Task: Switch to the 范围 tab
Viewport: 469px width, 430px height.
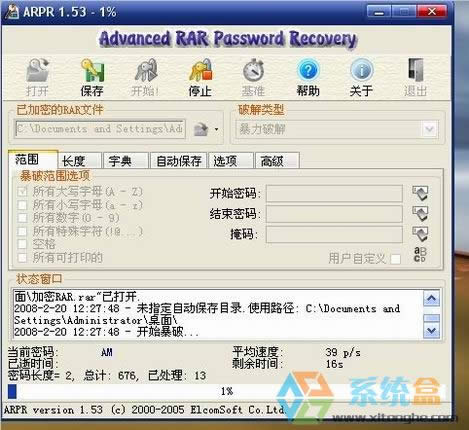Action: (x=33, y=159)
